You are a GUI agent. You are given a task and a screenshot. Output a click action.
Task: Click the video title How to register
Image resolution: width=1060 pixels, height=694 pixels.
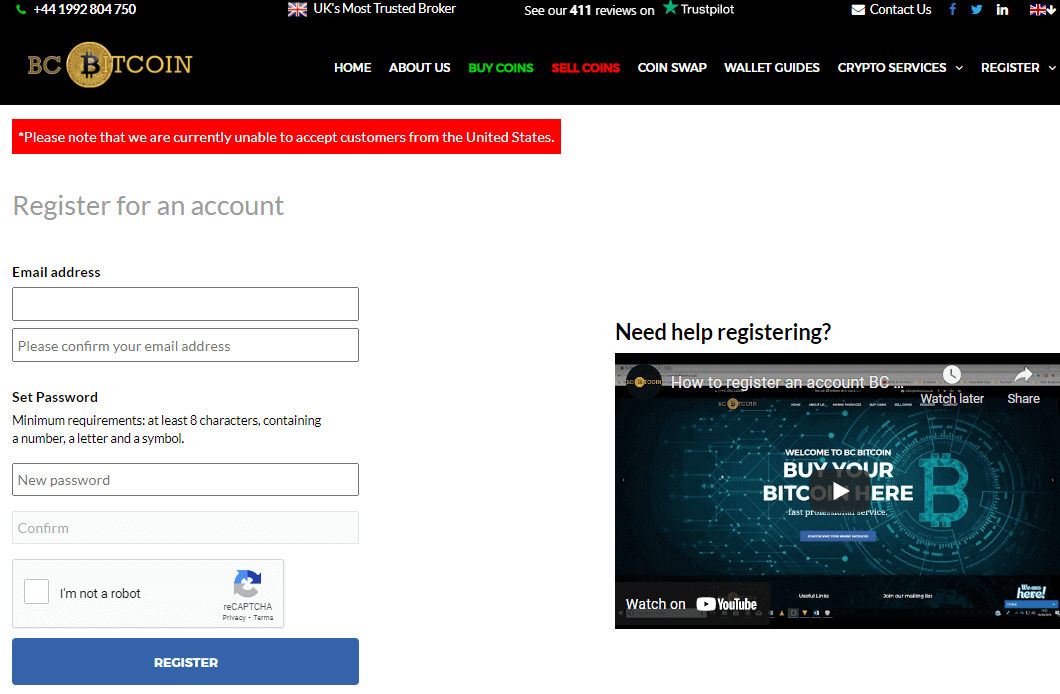coord(786,382)
